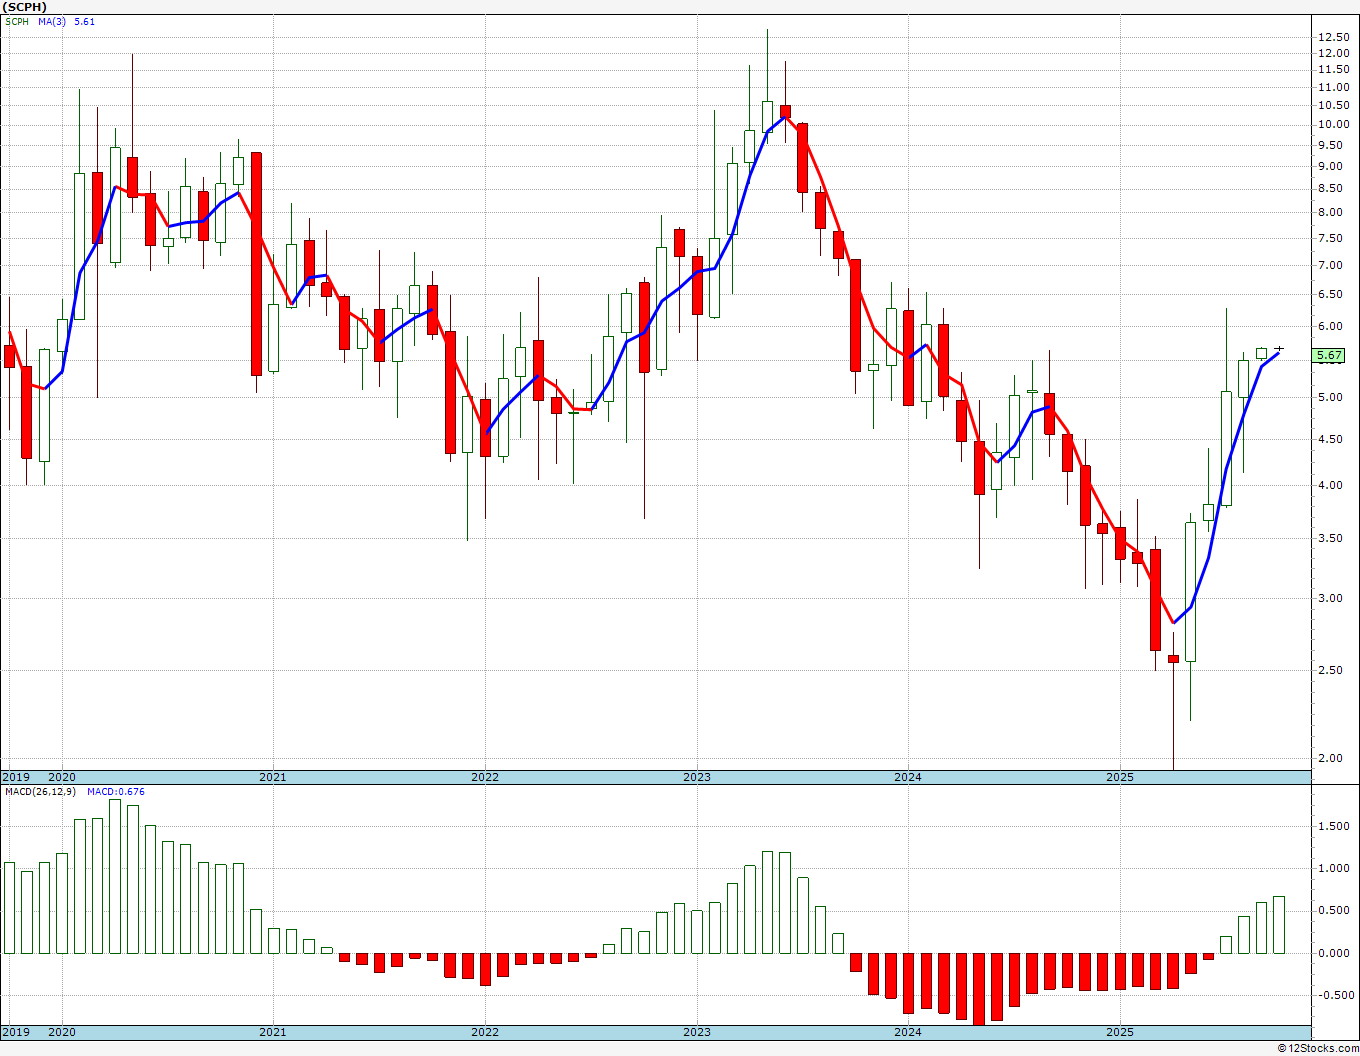Click the 2.00 price level label
Screen dimensions: 1360x1056
[x=1332, y=758]
